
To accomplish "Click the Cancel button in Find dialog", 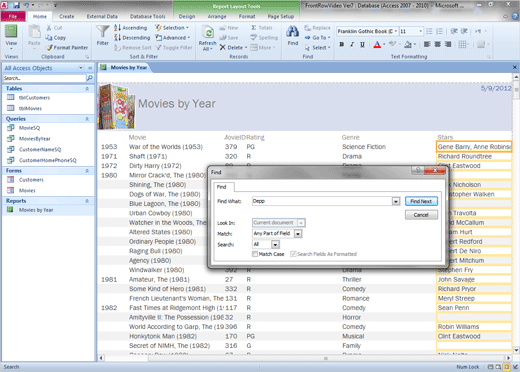I will coord(421,215).
